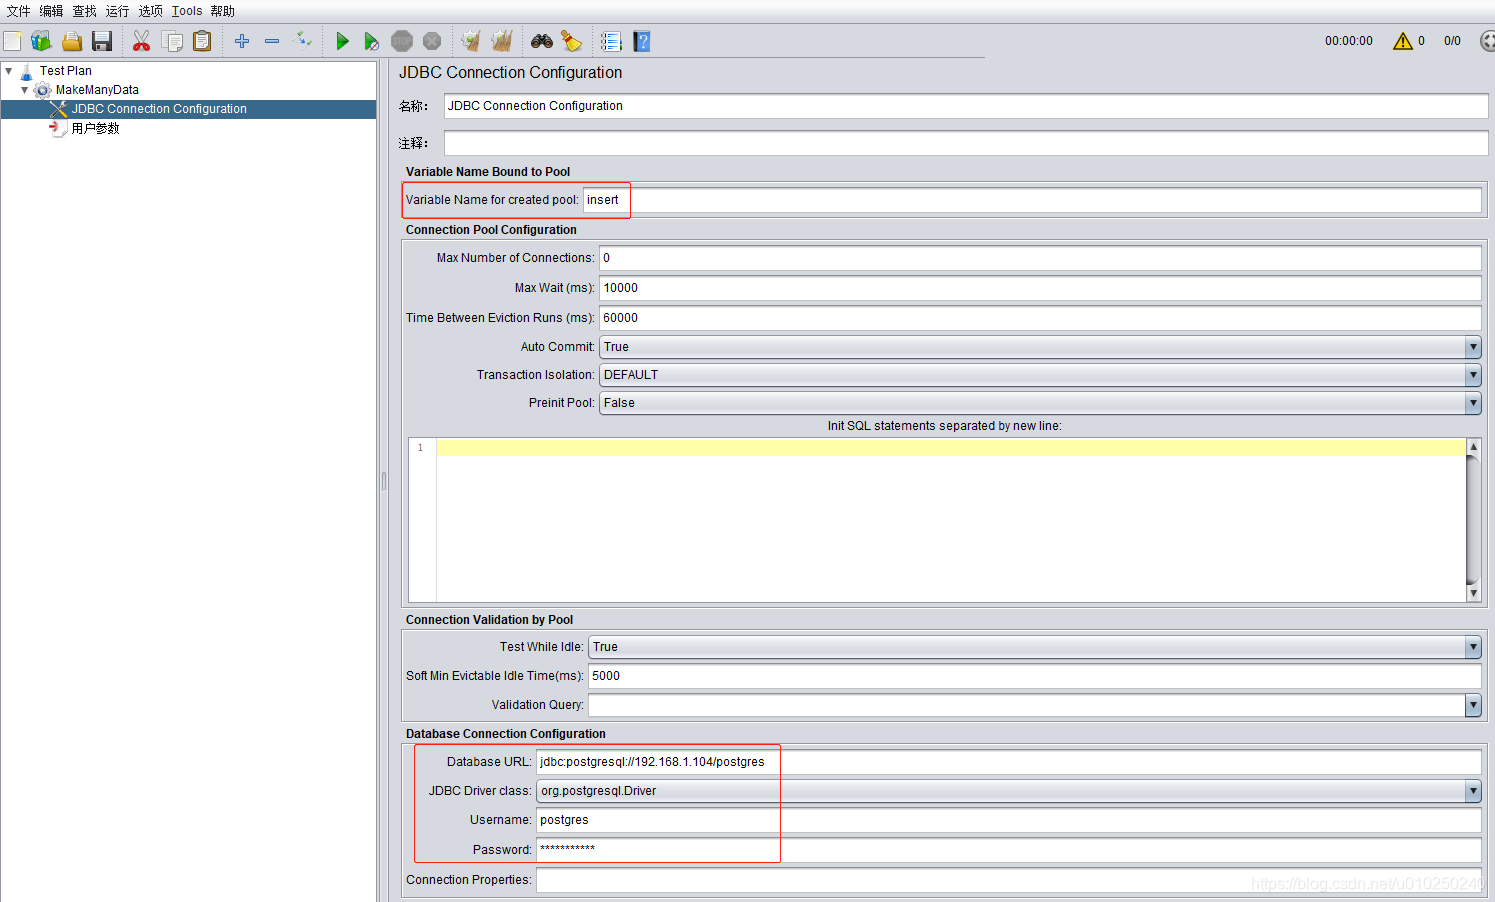Click the Toggle enable/disable toolbar icon
The width and height of the screenshot is (1495, 902).
[x=302, y=40]
